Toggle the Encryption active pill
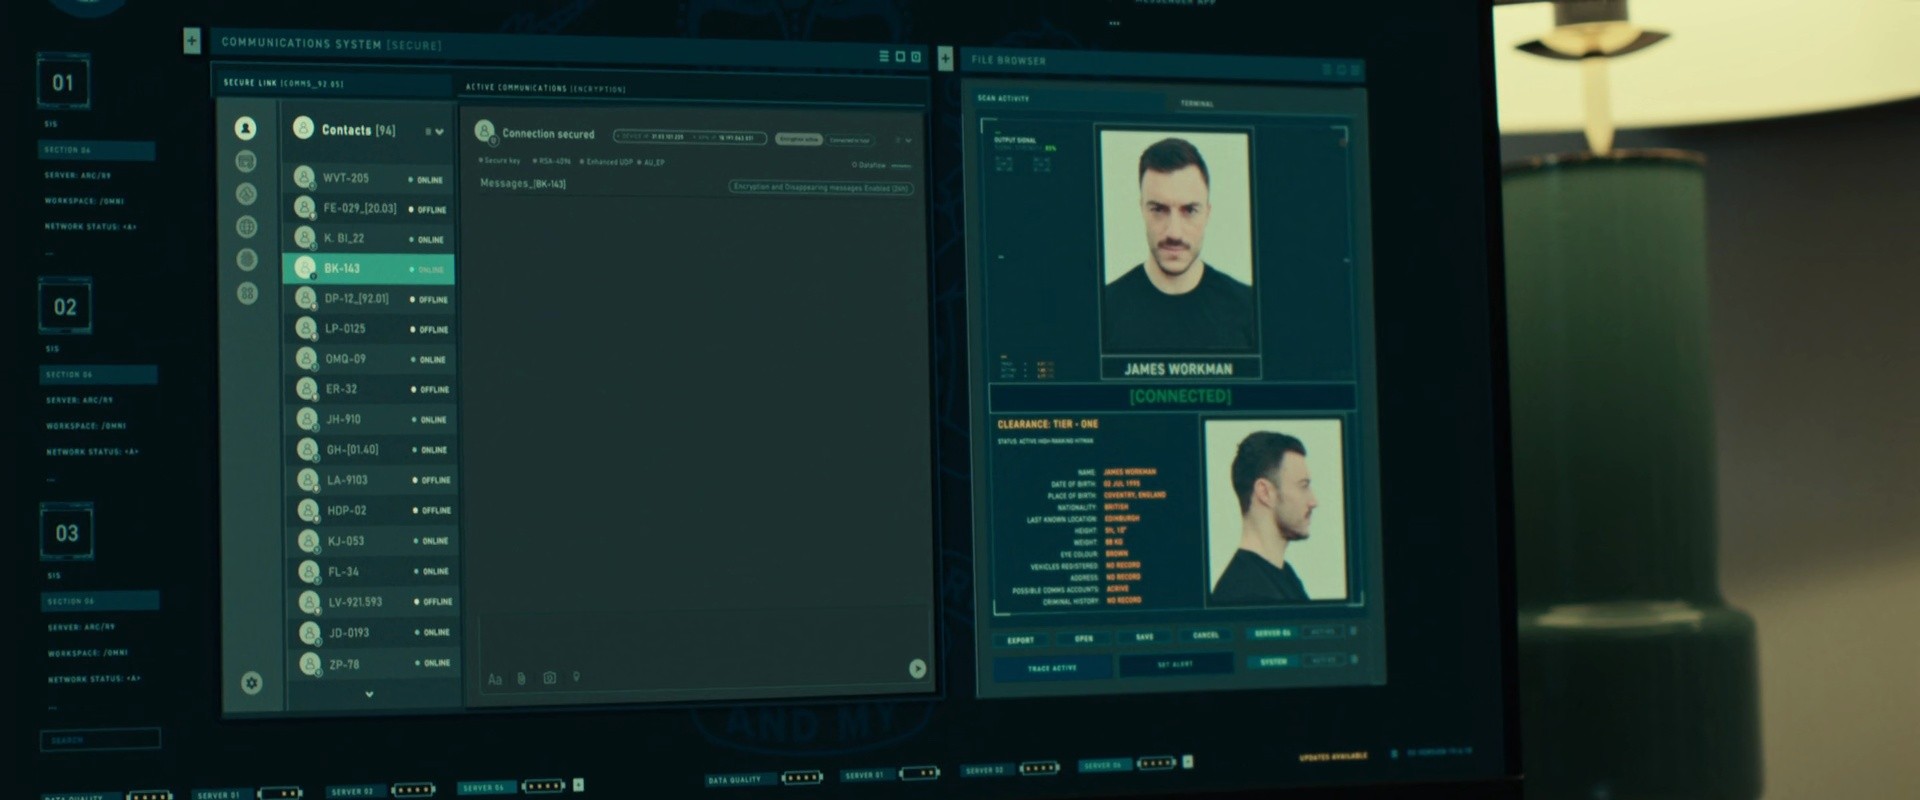This screenshot has width=1920, height=800. pos(798,139)
